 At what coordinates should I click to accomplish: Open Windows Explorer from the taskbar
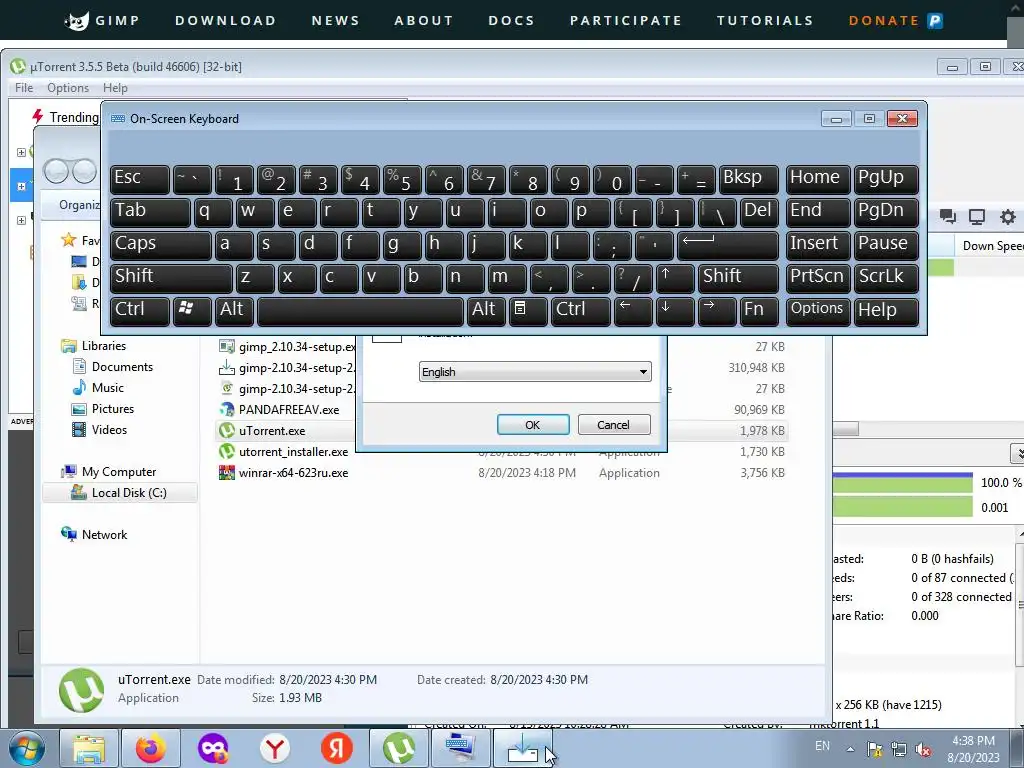89,748
